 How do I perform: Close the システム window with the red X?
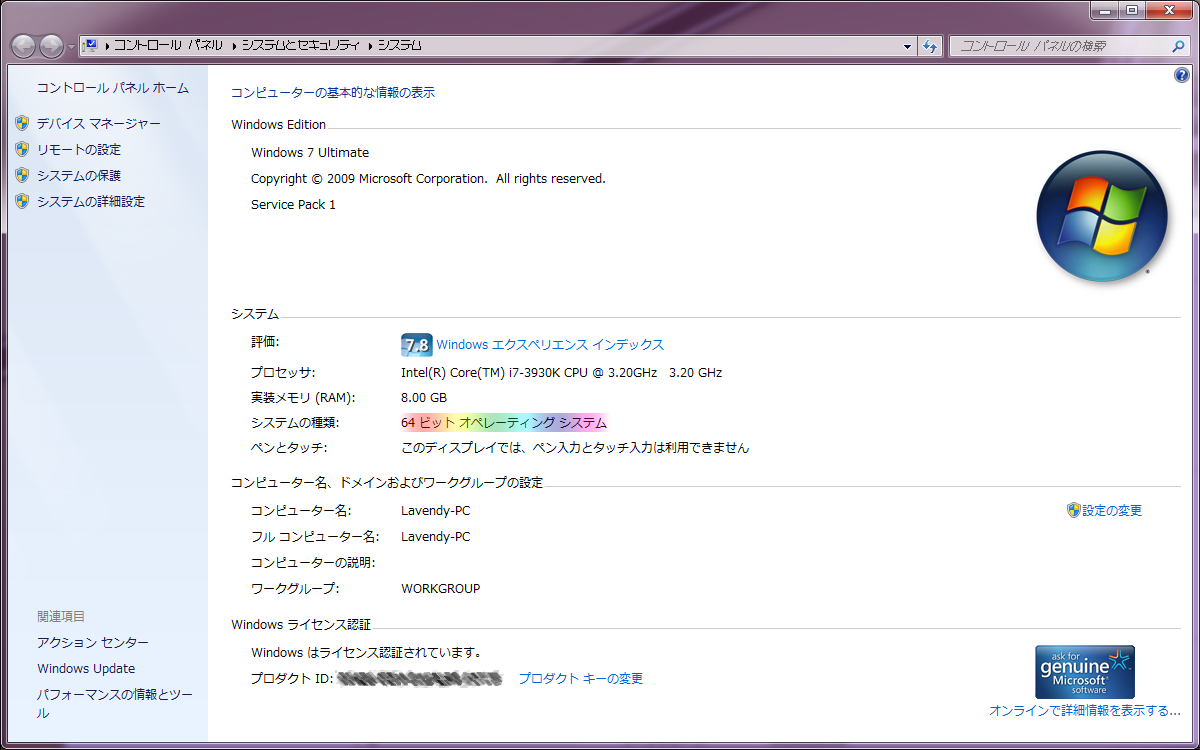coord(1168,10)
